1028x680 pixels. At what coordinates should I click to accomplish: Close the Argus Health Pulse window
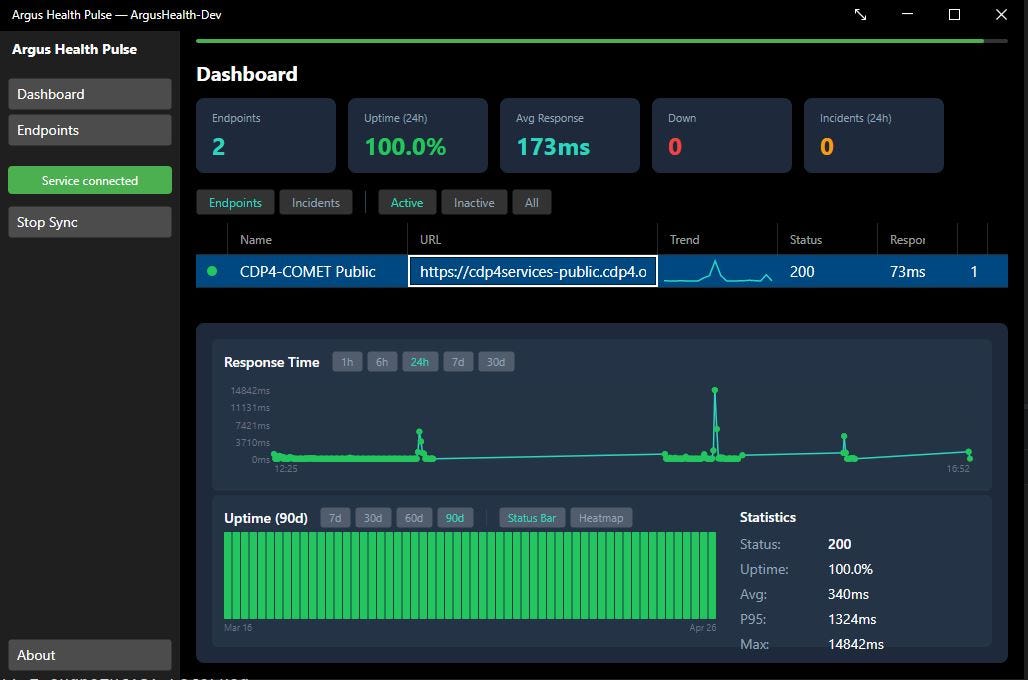(1001, 14)
